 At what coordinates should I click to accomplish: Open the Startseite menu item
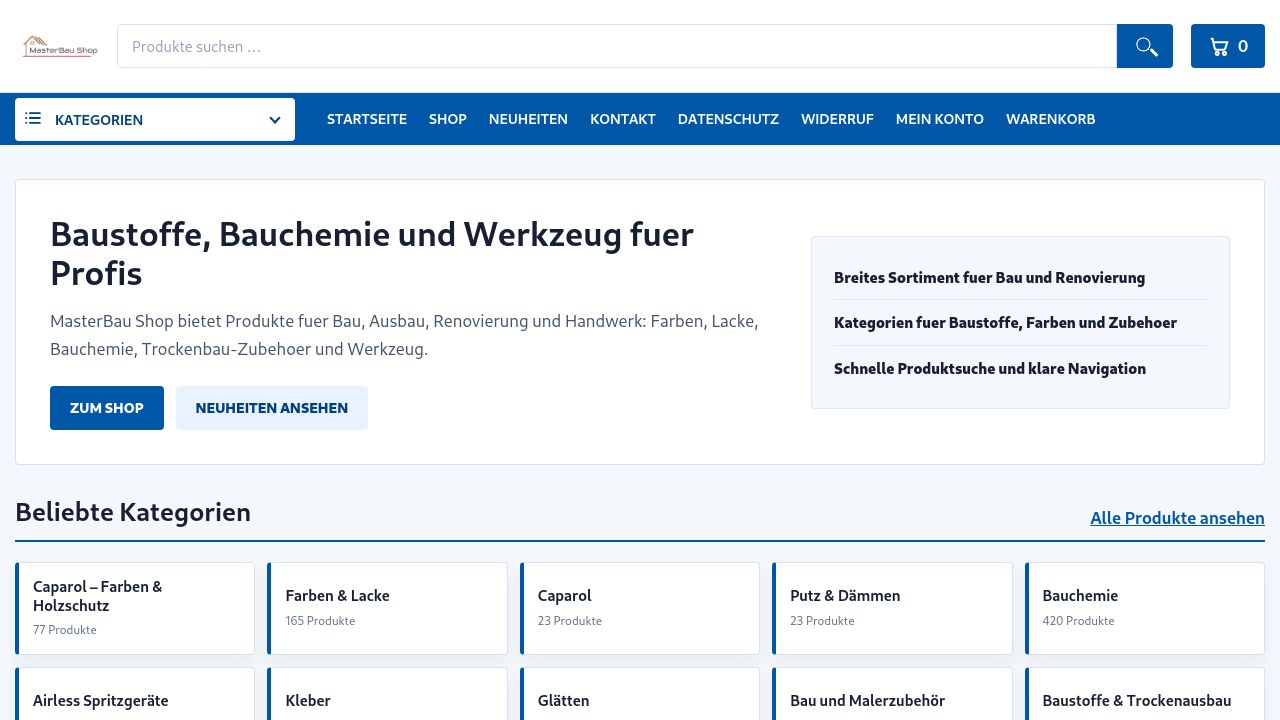(367, 119)
